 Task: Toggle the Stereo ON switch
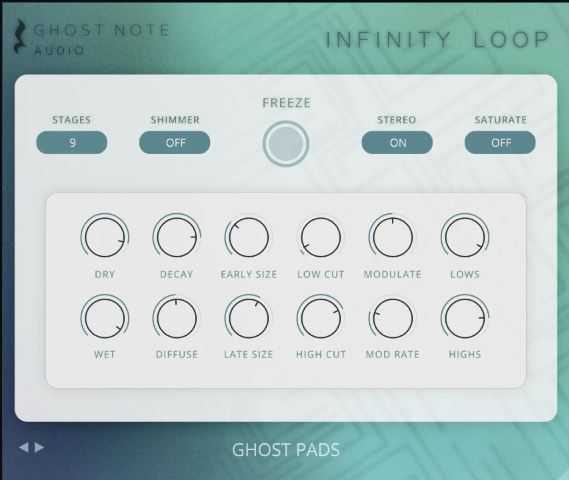397,143
